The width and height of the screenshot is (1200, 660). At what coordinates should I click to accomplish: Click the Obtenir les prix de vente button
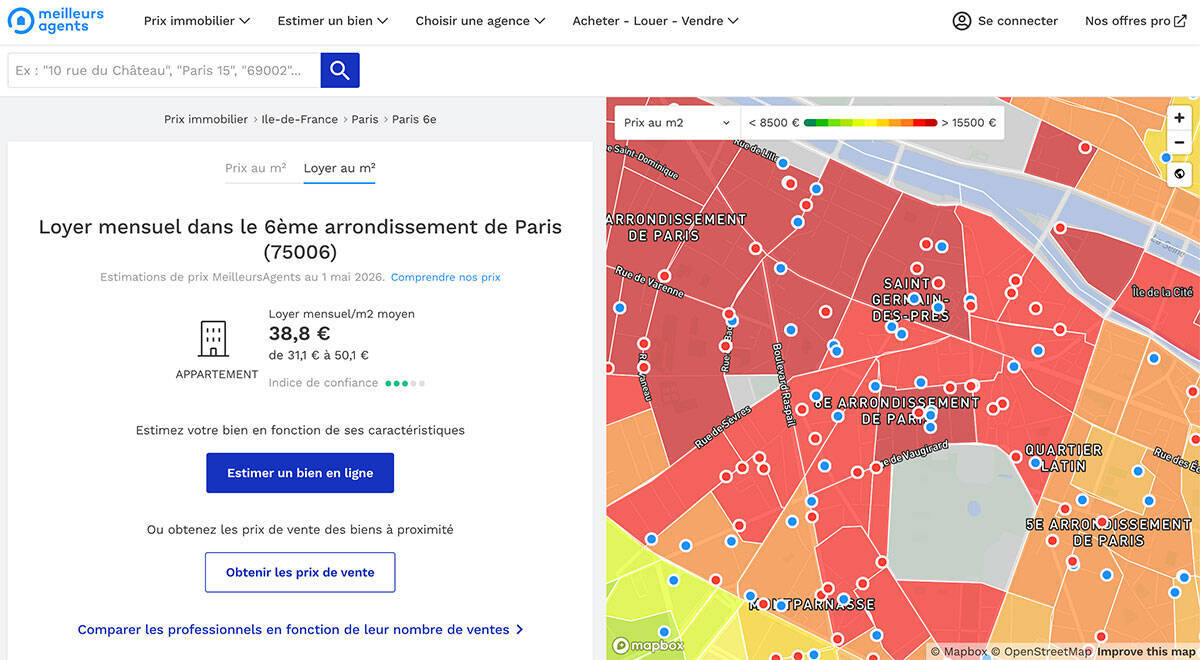tap(300, 573)
